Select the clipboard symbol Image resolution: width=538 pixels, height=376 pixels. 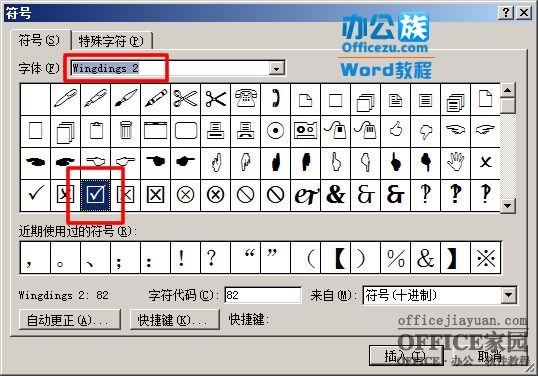coord(96,131)
